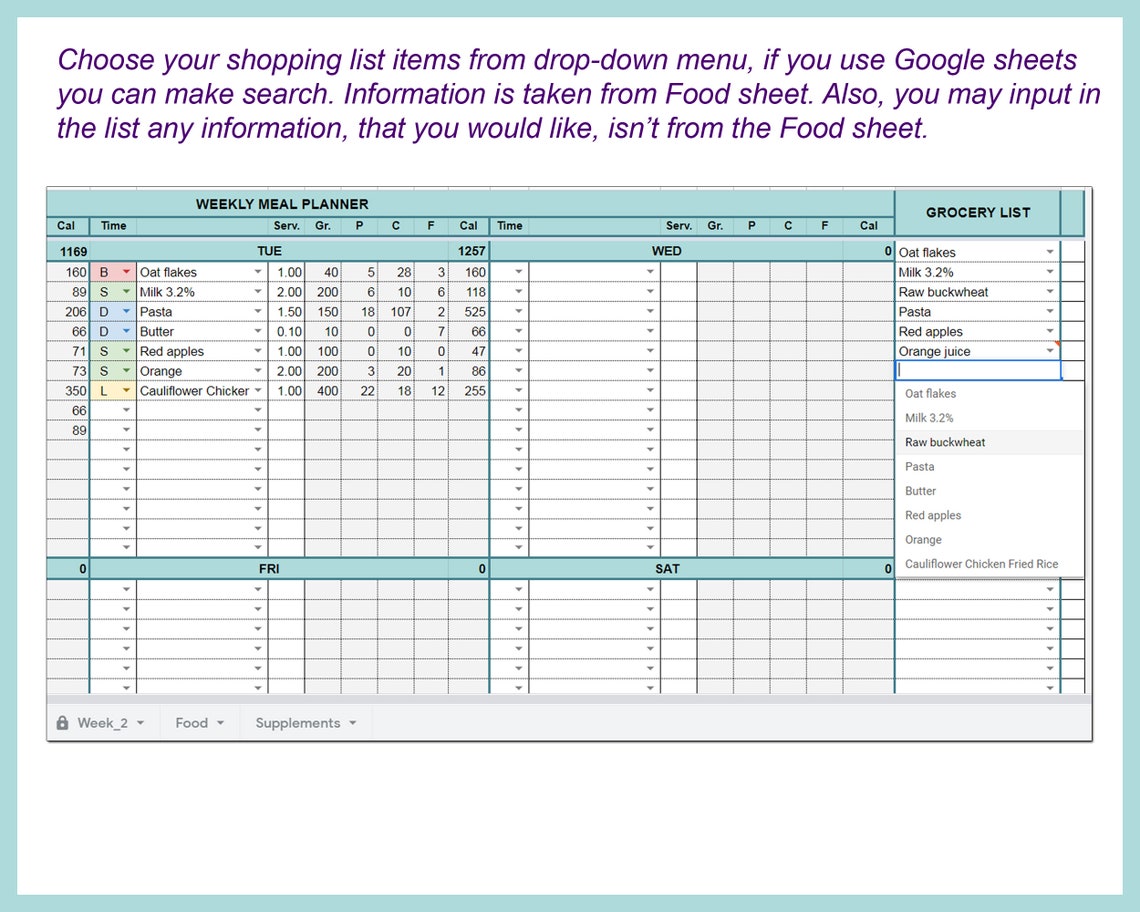The width and height of the screenshot is (1140, 912).
Task: Expand the Tuesday Butter food dropdown
Action: pos(258,331)
